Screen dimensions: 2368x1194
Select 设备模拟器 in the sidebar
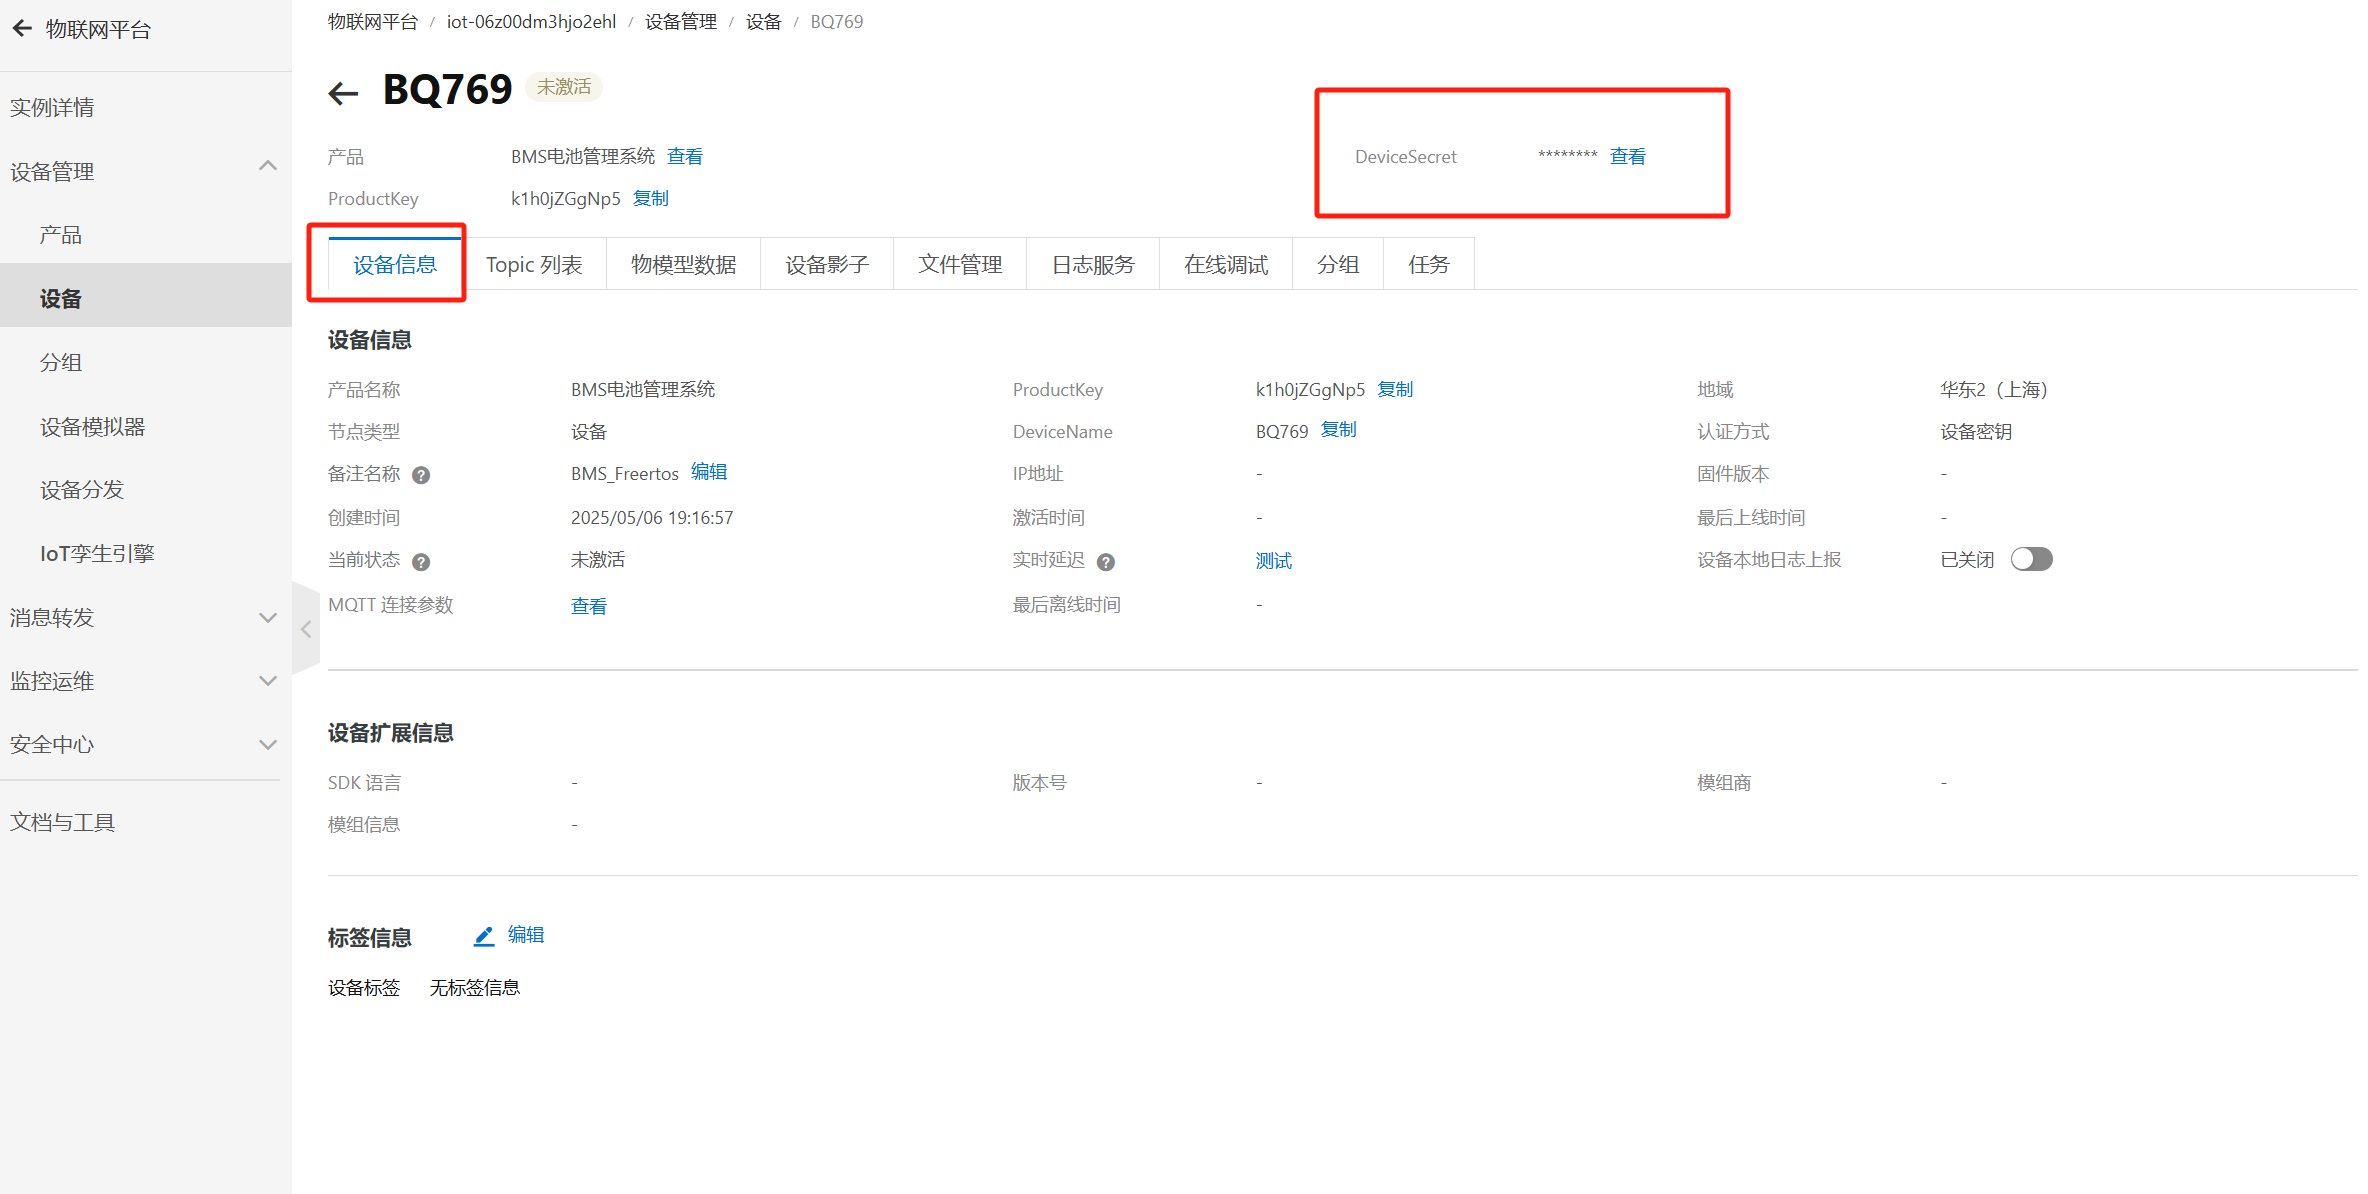(x=93, y=427)
